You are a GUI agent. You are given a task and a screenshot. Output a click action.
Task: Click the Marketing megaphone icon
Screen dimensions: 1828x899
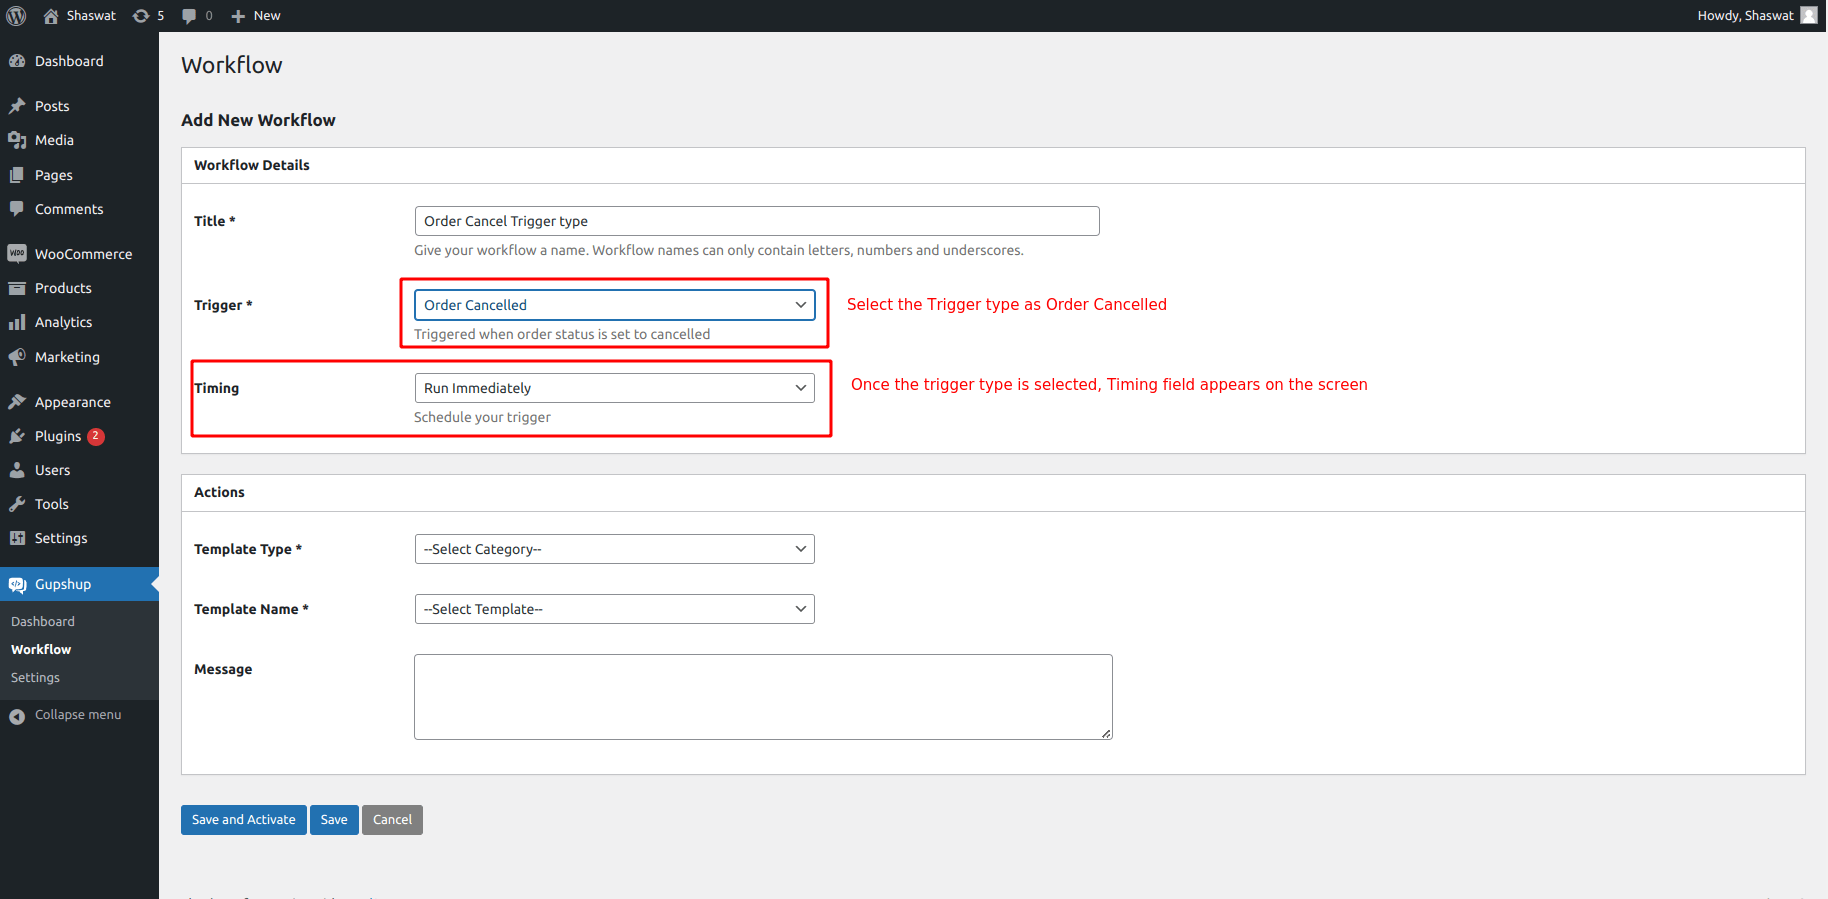tap(17, 357)
